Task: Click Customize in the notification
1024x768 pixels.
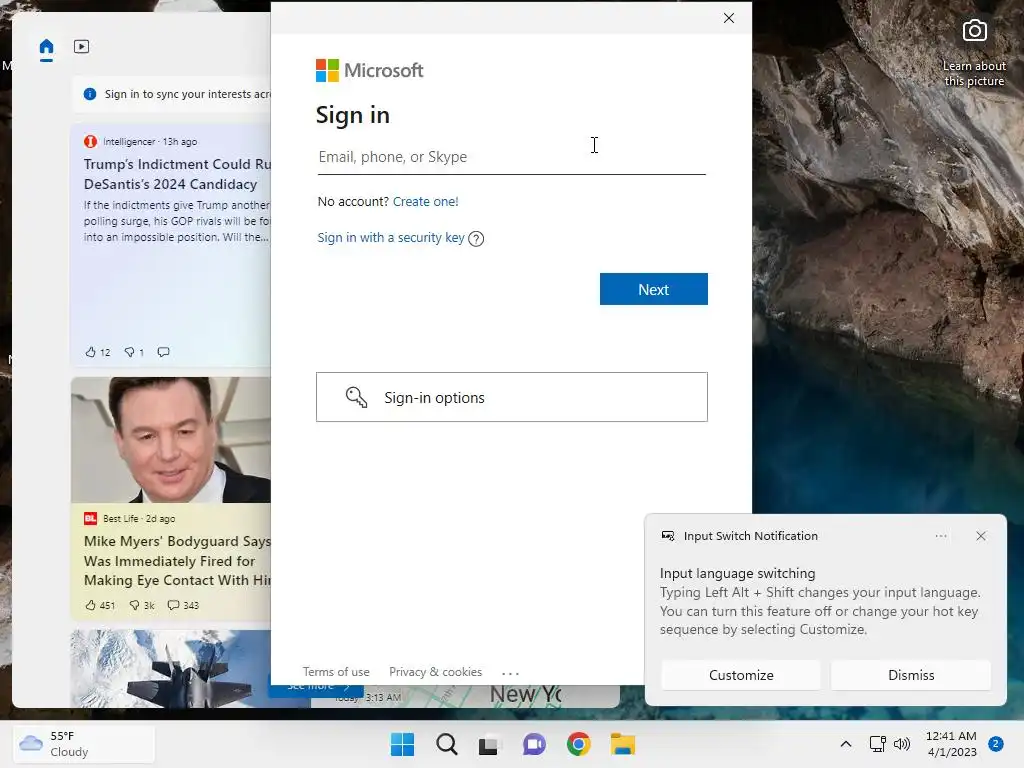Action: point(741,675)
